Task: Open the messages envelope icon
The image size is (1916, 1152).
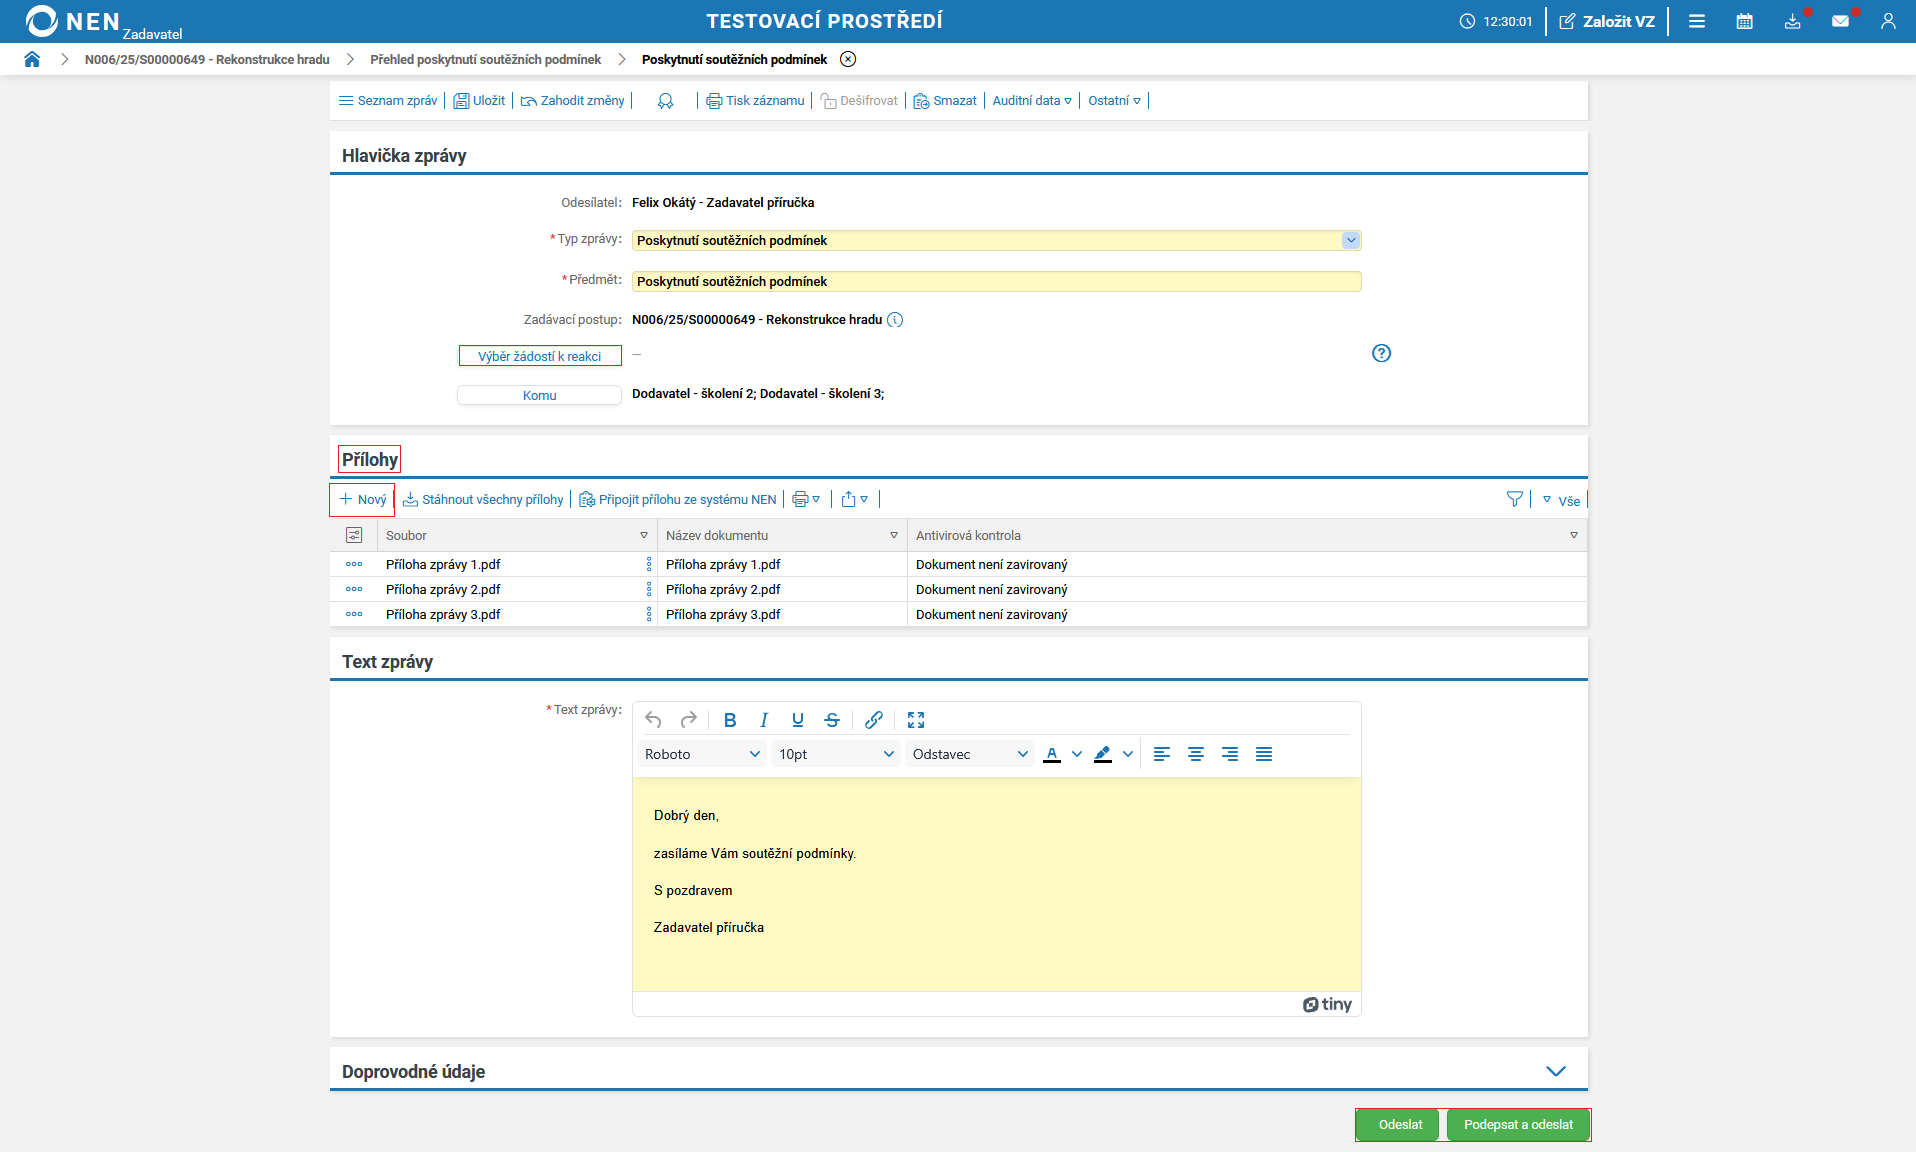Action: 1840,21
